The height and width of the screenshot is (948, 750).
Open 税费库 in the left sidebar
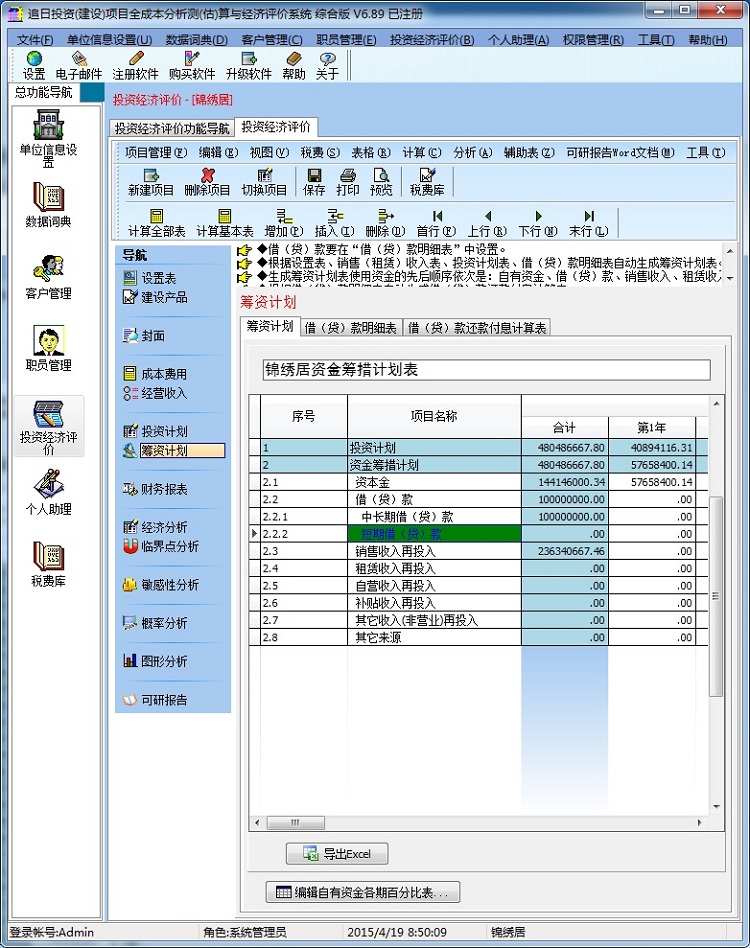48,565
